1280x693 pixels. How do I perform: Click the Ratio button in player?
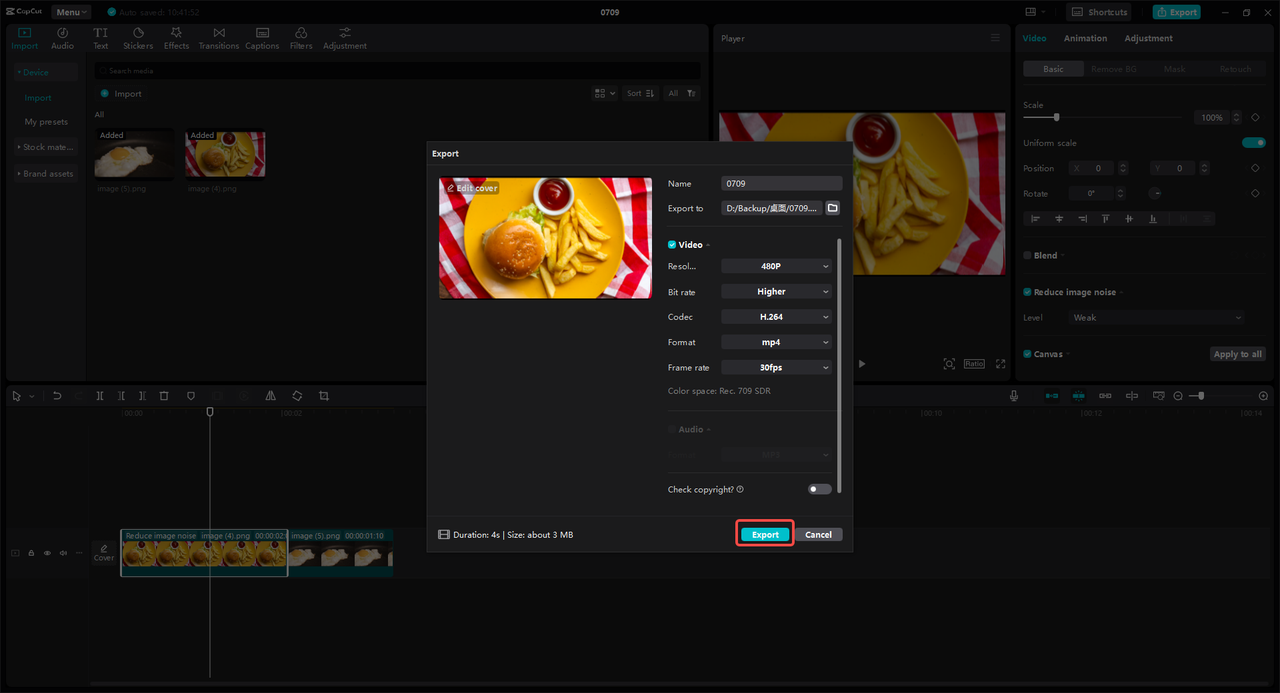pyautogui.click(x=974, y=364)
